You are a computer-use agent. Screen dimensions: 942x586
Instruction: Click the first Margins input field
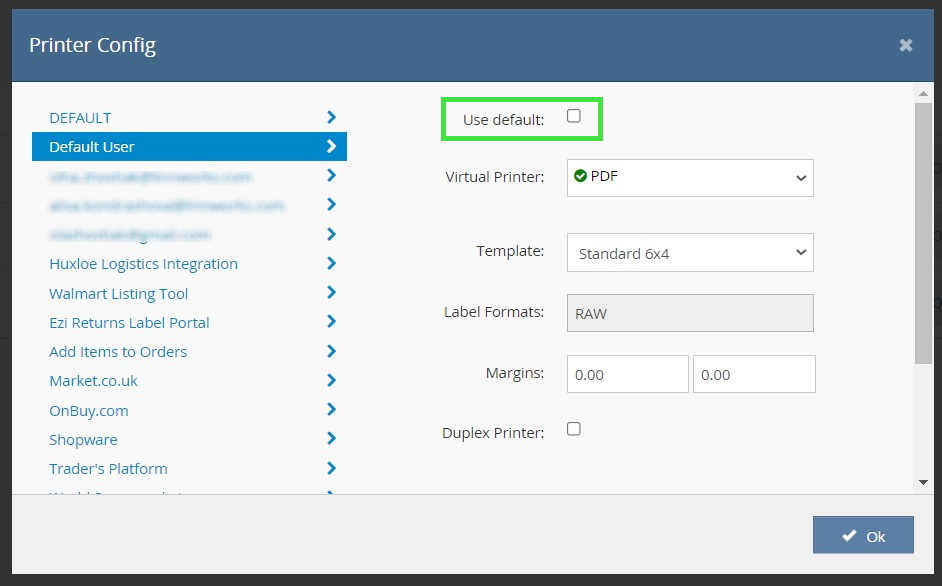click(627, 374)
